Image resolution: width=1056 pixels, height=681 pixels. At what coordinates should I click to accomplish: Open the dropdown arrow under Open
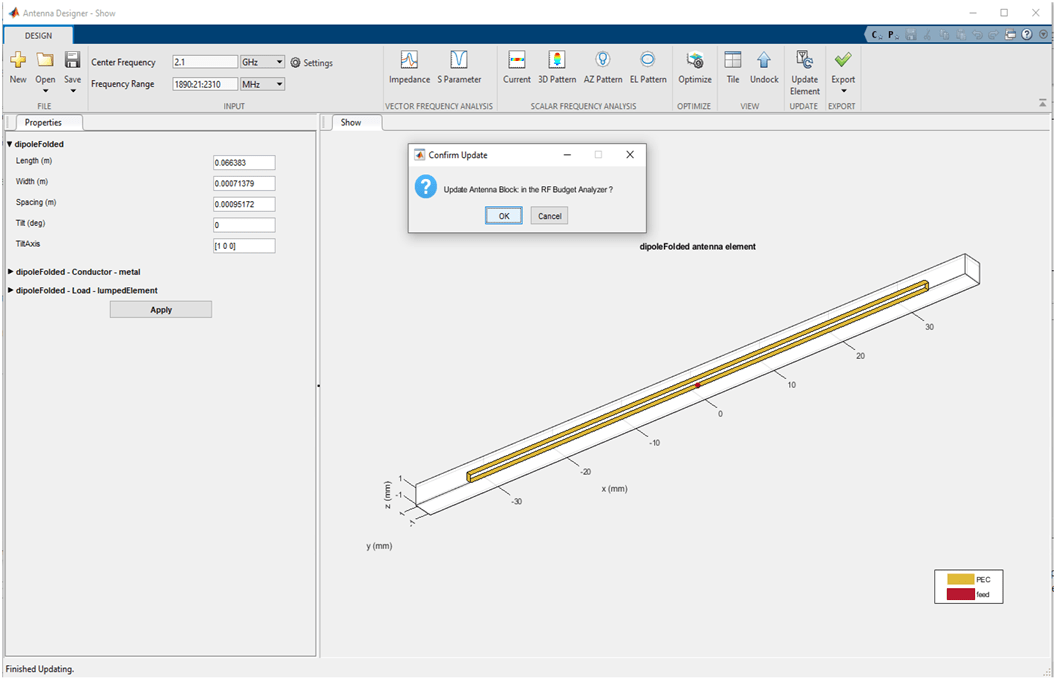tap(45, 91)
